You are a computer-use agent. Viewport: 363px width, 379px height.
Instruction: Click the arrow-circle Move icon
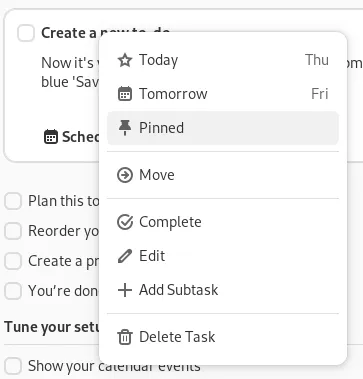125,175
